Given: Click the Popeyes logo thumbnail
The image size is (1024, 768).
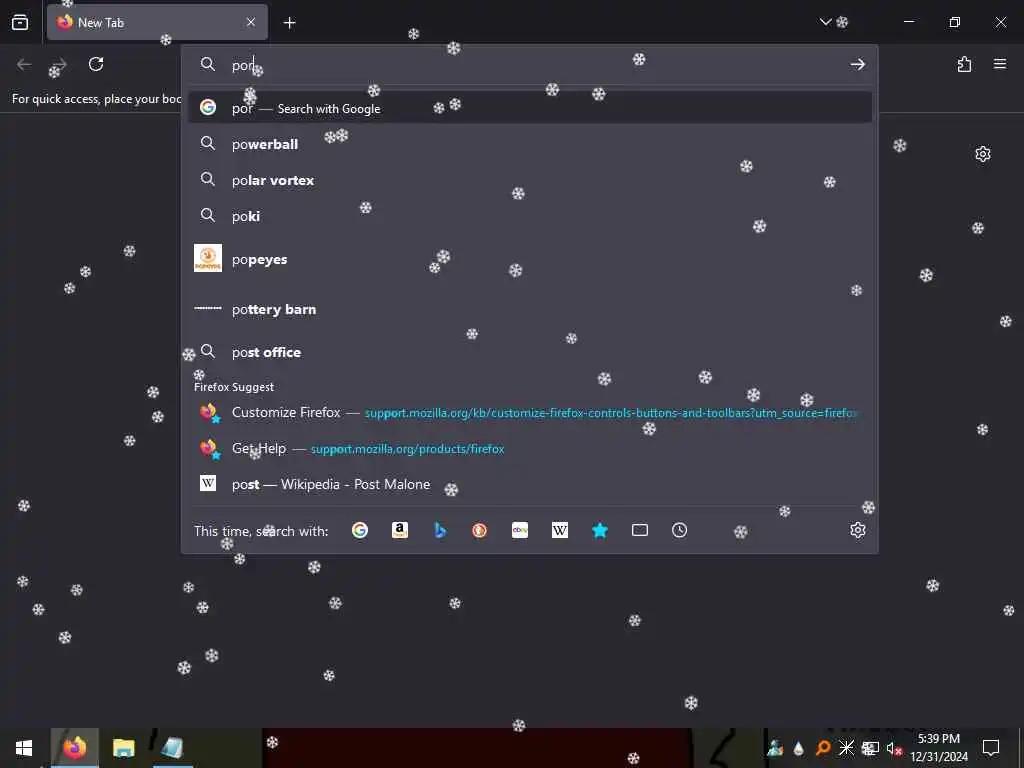Looking at the screenshot, I should tap(208, 258).
